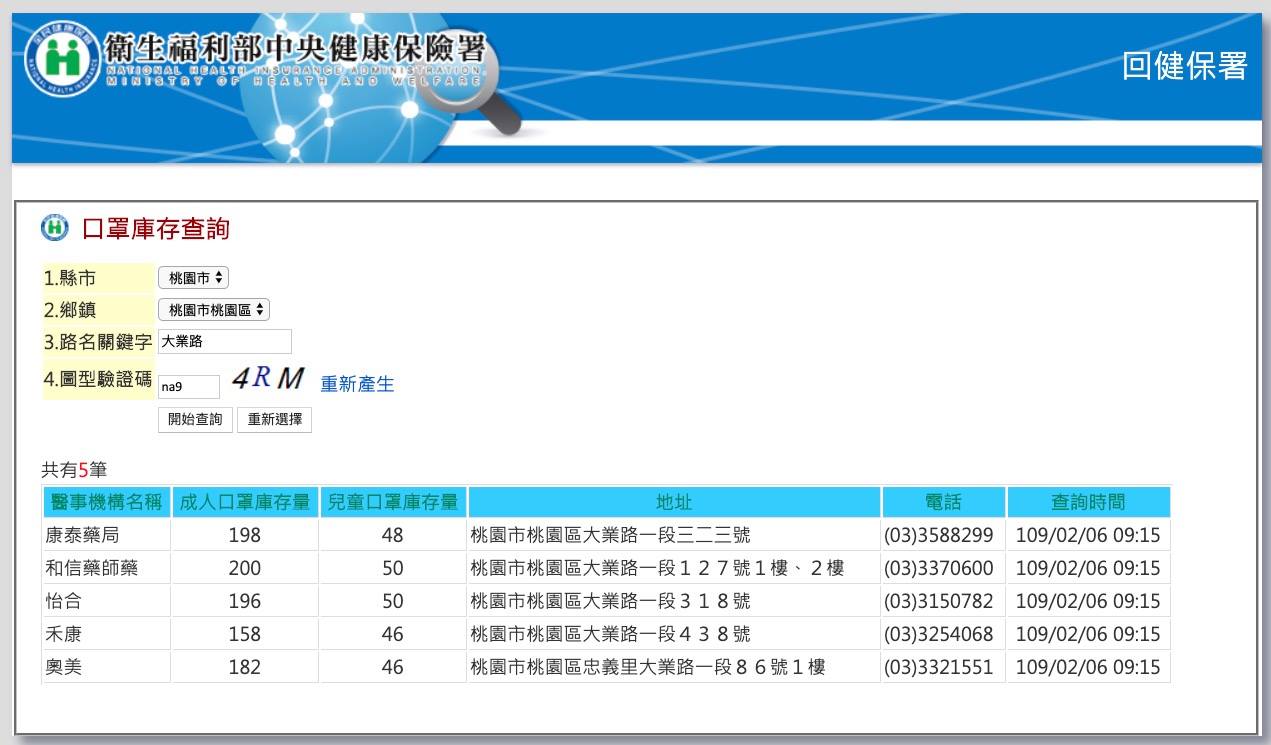This screenshot has height=745, width=1271.
Task: Click address 忠義里大業路一段86號1樓
Action: click(648, 667)
